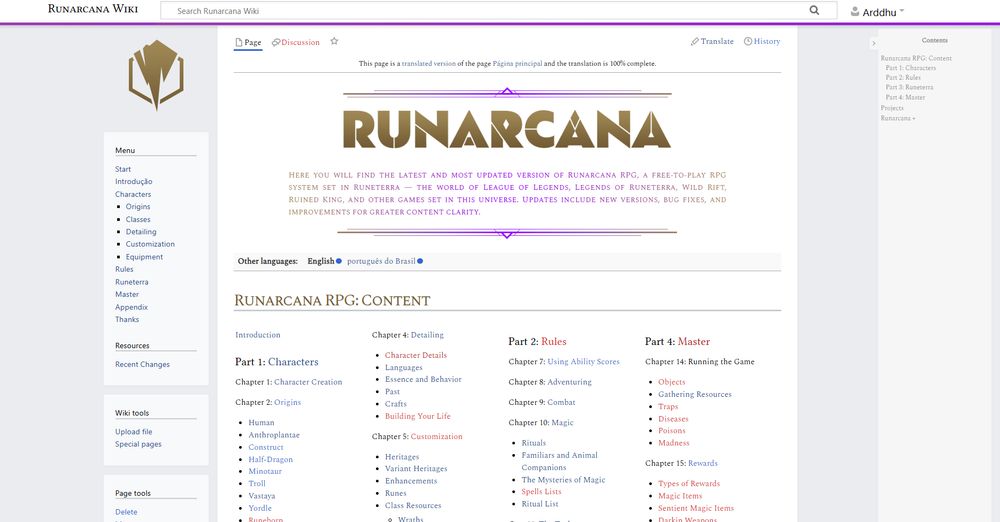Open the Translate tab
Image resolution: width=1000 pixels, height=522 pixels.
(x=712, y=41)
